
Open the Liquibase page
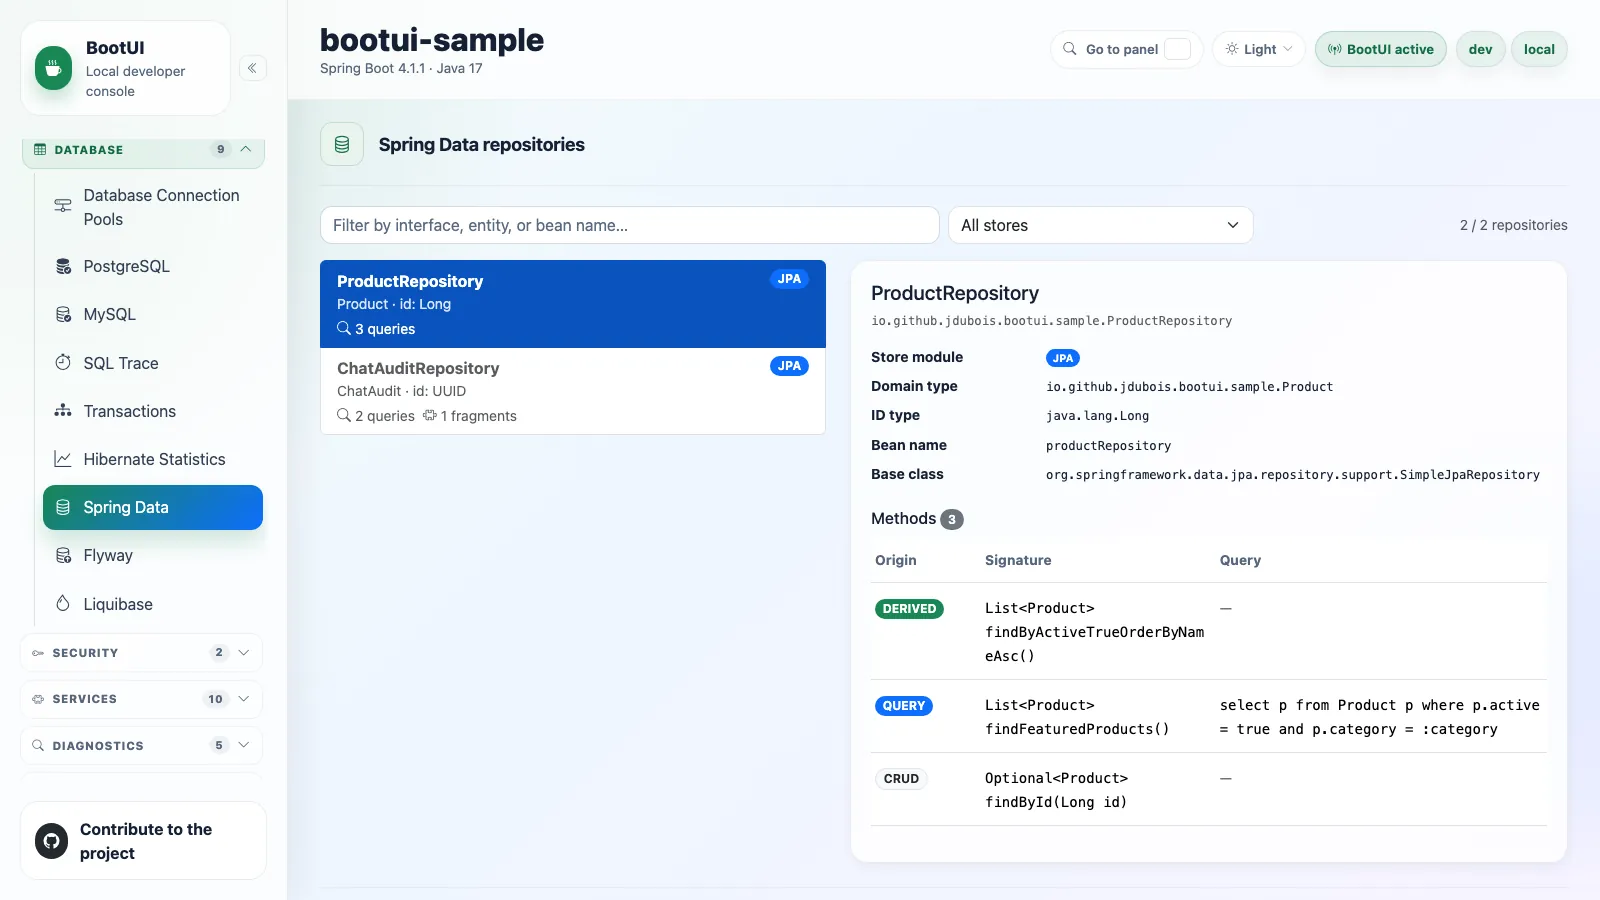click(x=152, y=604)
